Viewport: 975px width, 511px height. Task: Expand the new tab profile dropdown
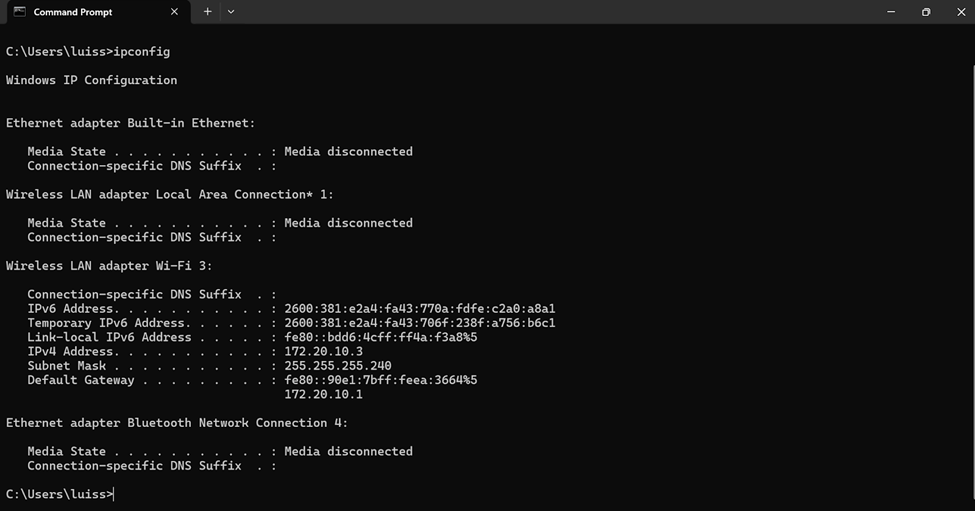tap(231, 12)
